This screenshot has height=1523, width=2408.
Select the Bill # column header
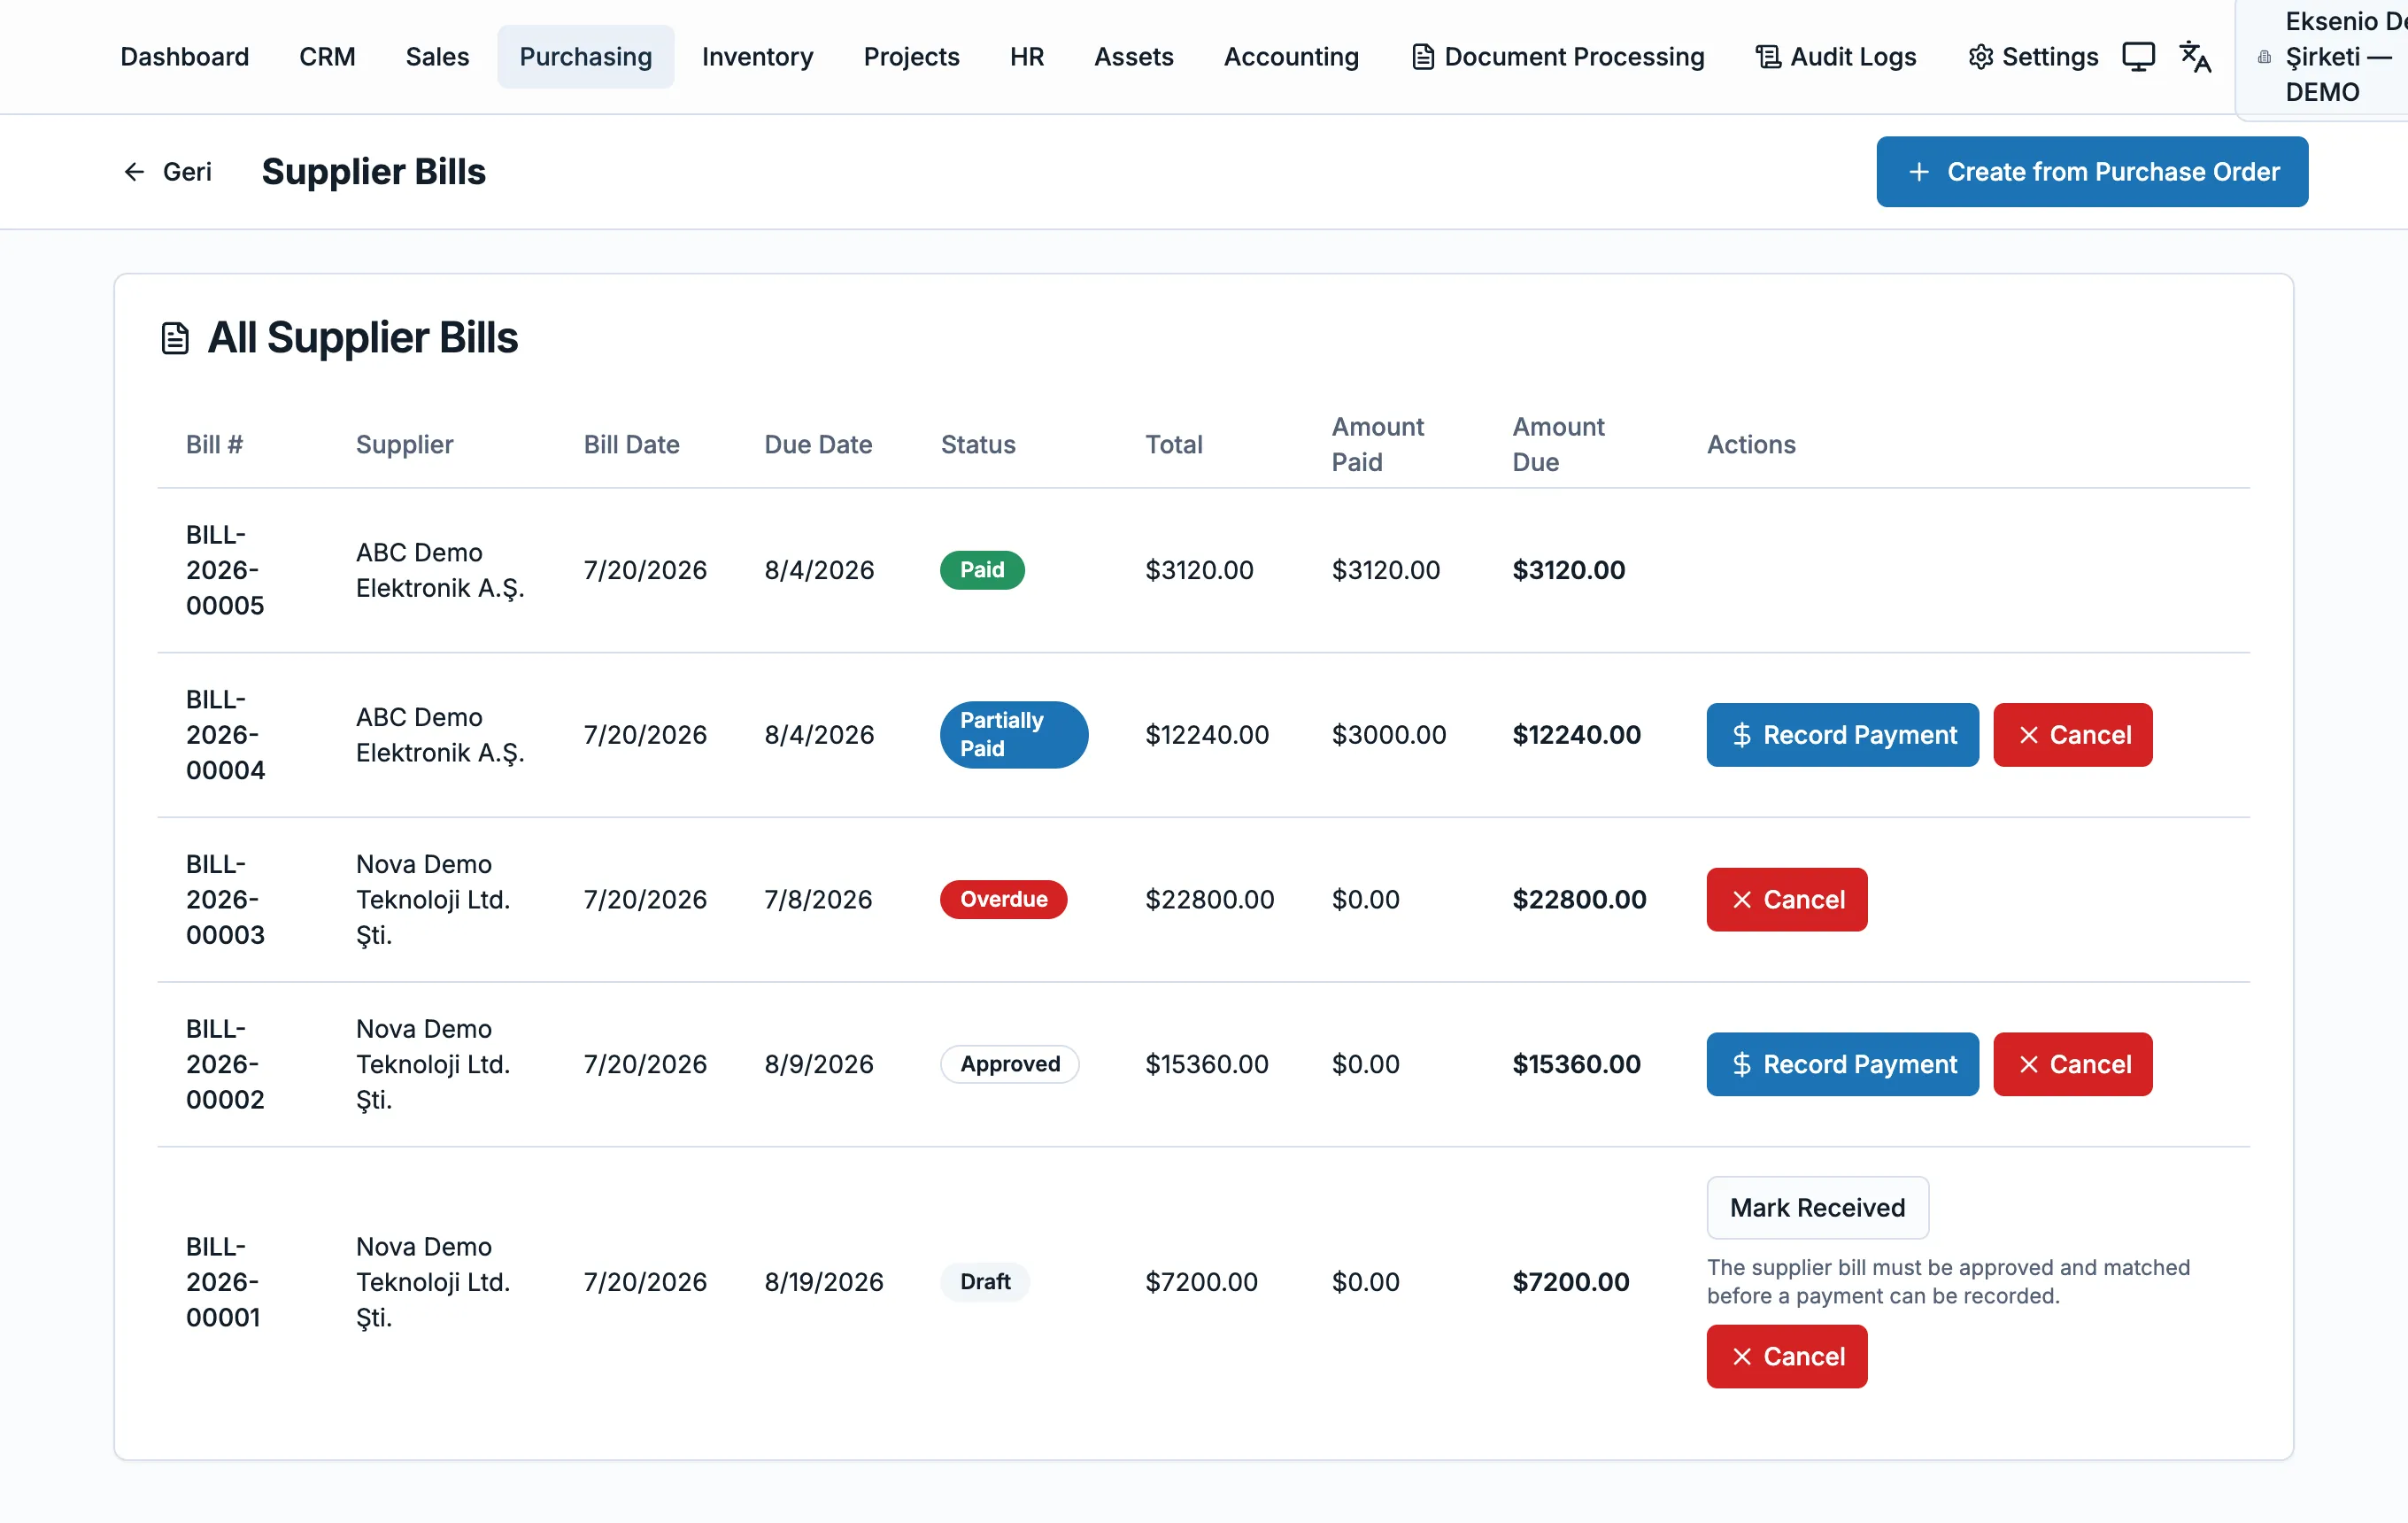[x=214, y=445]
